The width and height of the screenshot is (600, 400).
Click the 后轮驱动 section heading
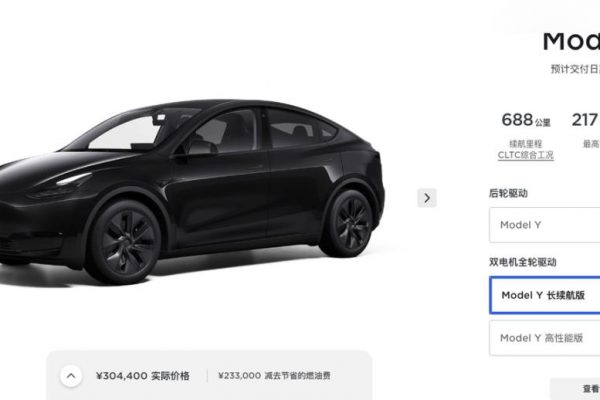508,193
